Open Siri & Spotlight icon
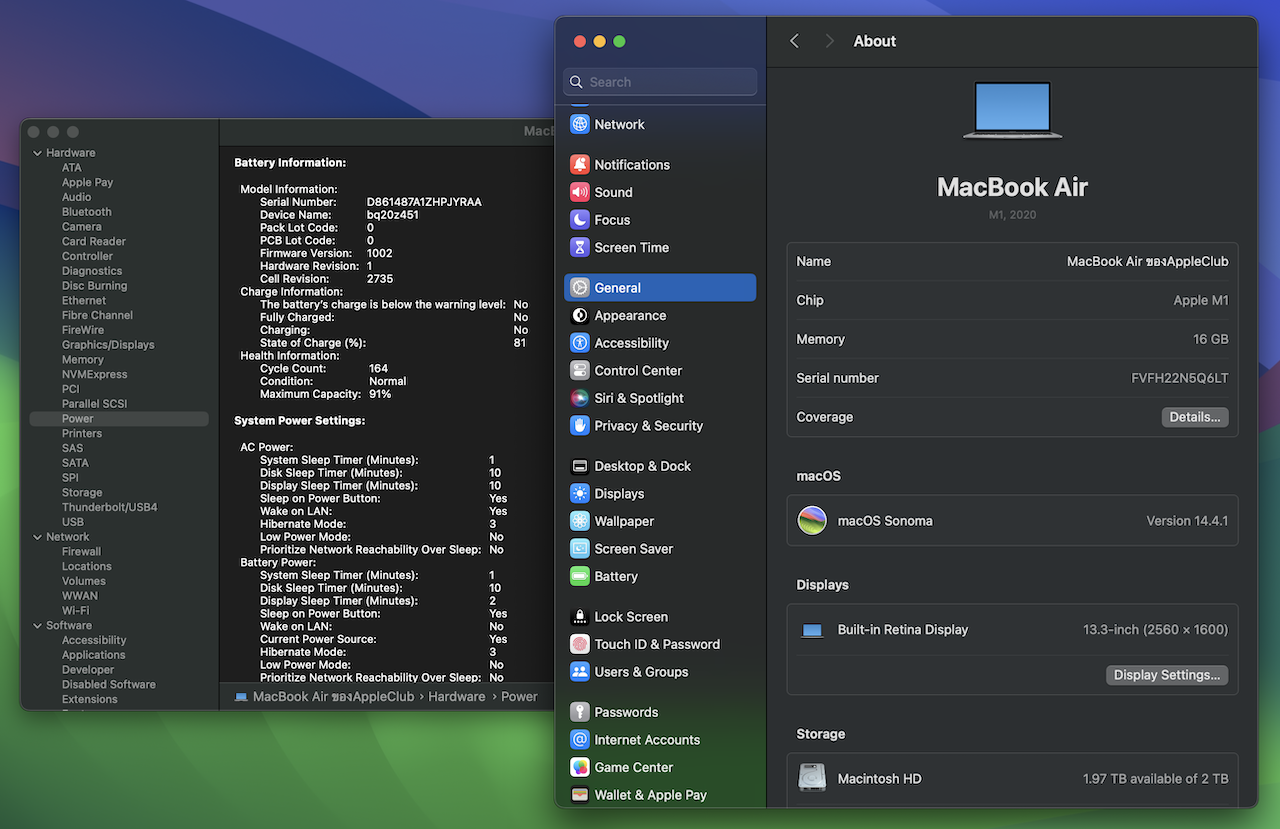The width and height of the screenshot is (1280, 829). [580, 398]
